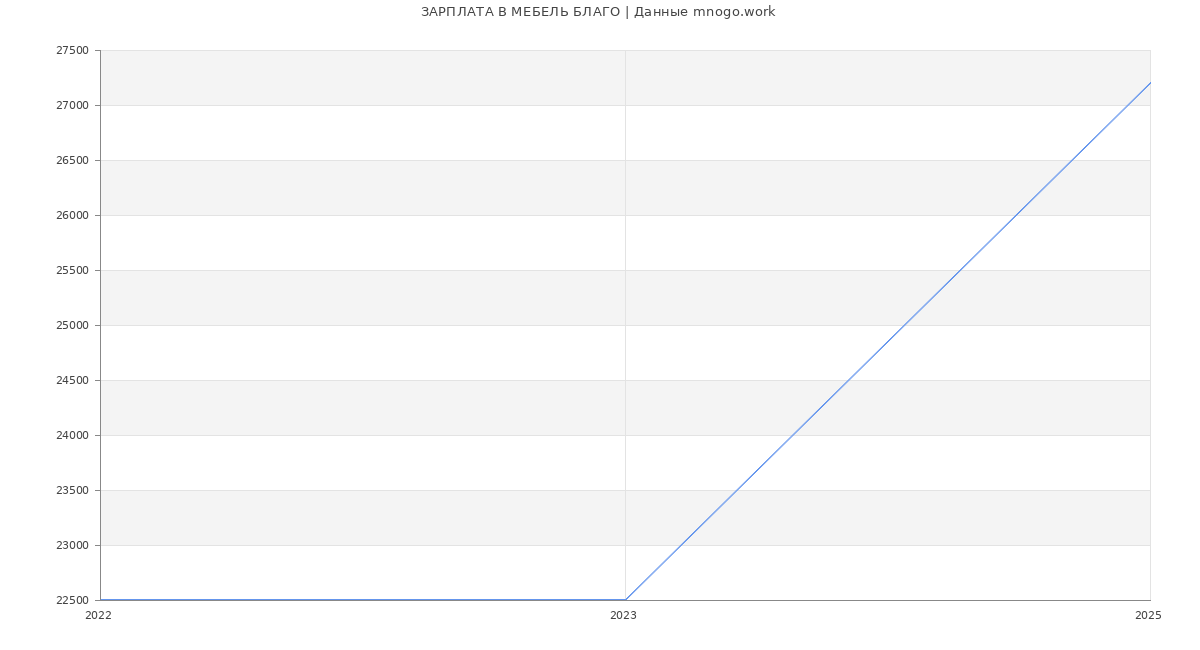Click the line's 2022 starting point
The width and height of the screenshot is (1200, 650).
[x=101, y=600]
